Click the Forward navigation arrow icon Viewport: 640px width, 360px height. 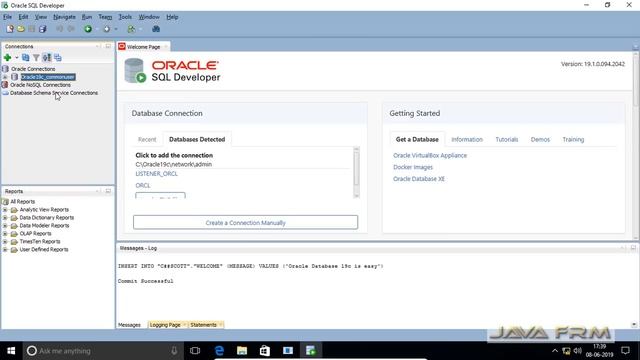107,29
